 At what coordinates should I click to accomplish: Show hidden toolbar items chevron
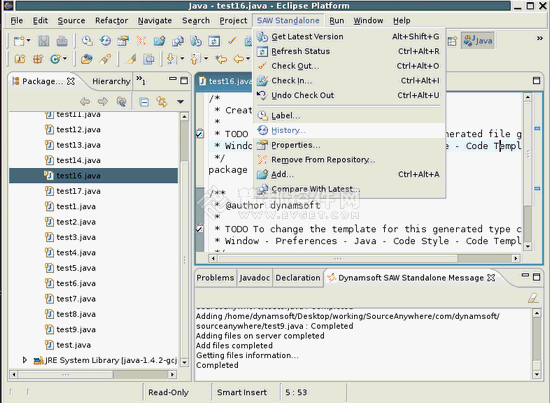539,38
